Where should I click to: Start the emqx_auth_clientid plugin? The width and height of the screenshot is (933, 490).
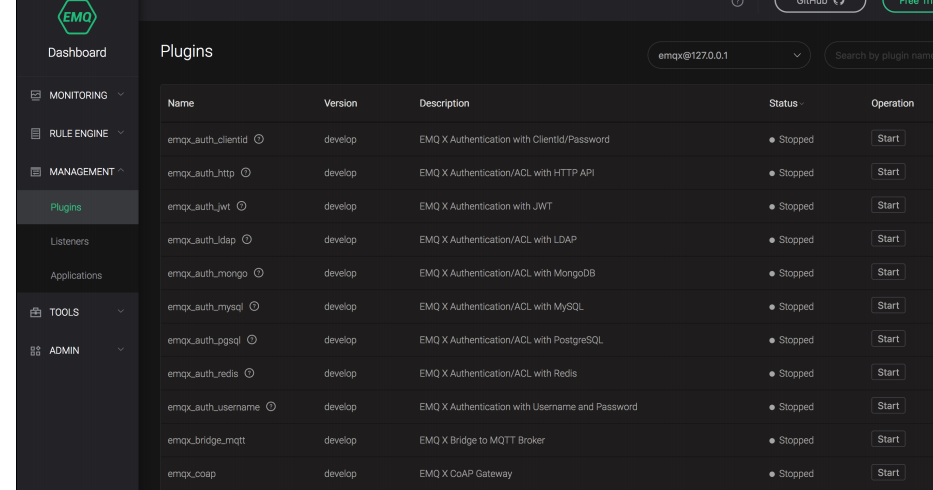click(x=888, y=138)
